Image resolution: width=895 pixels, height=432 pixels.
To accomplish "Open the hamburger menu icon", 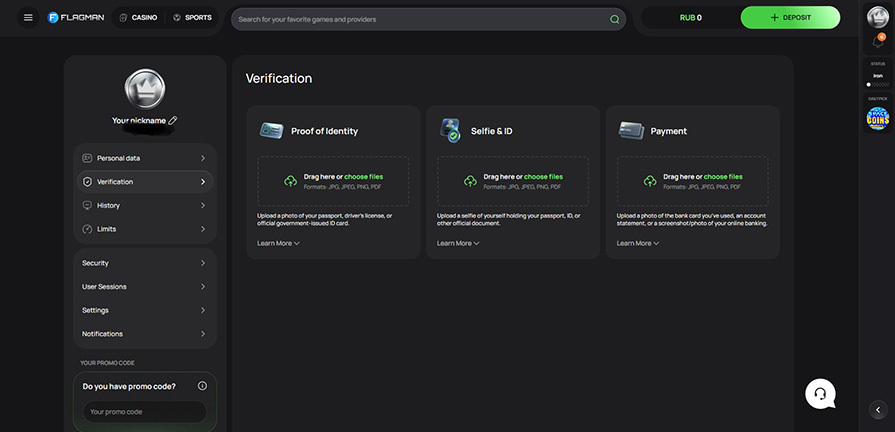I will coord(28,18).
